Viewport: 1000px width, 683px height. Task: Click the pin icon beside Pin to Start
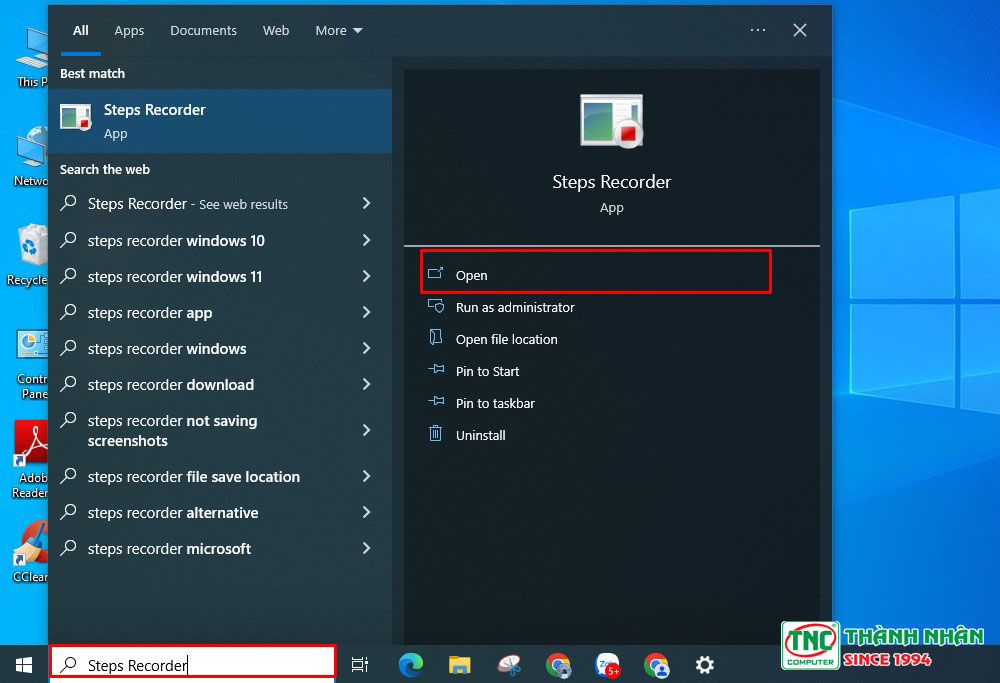(436, 369)
